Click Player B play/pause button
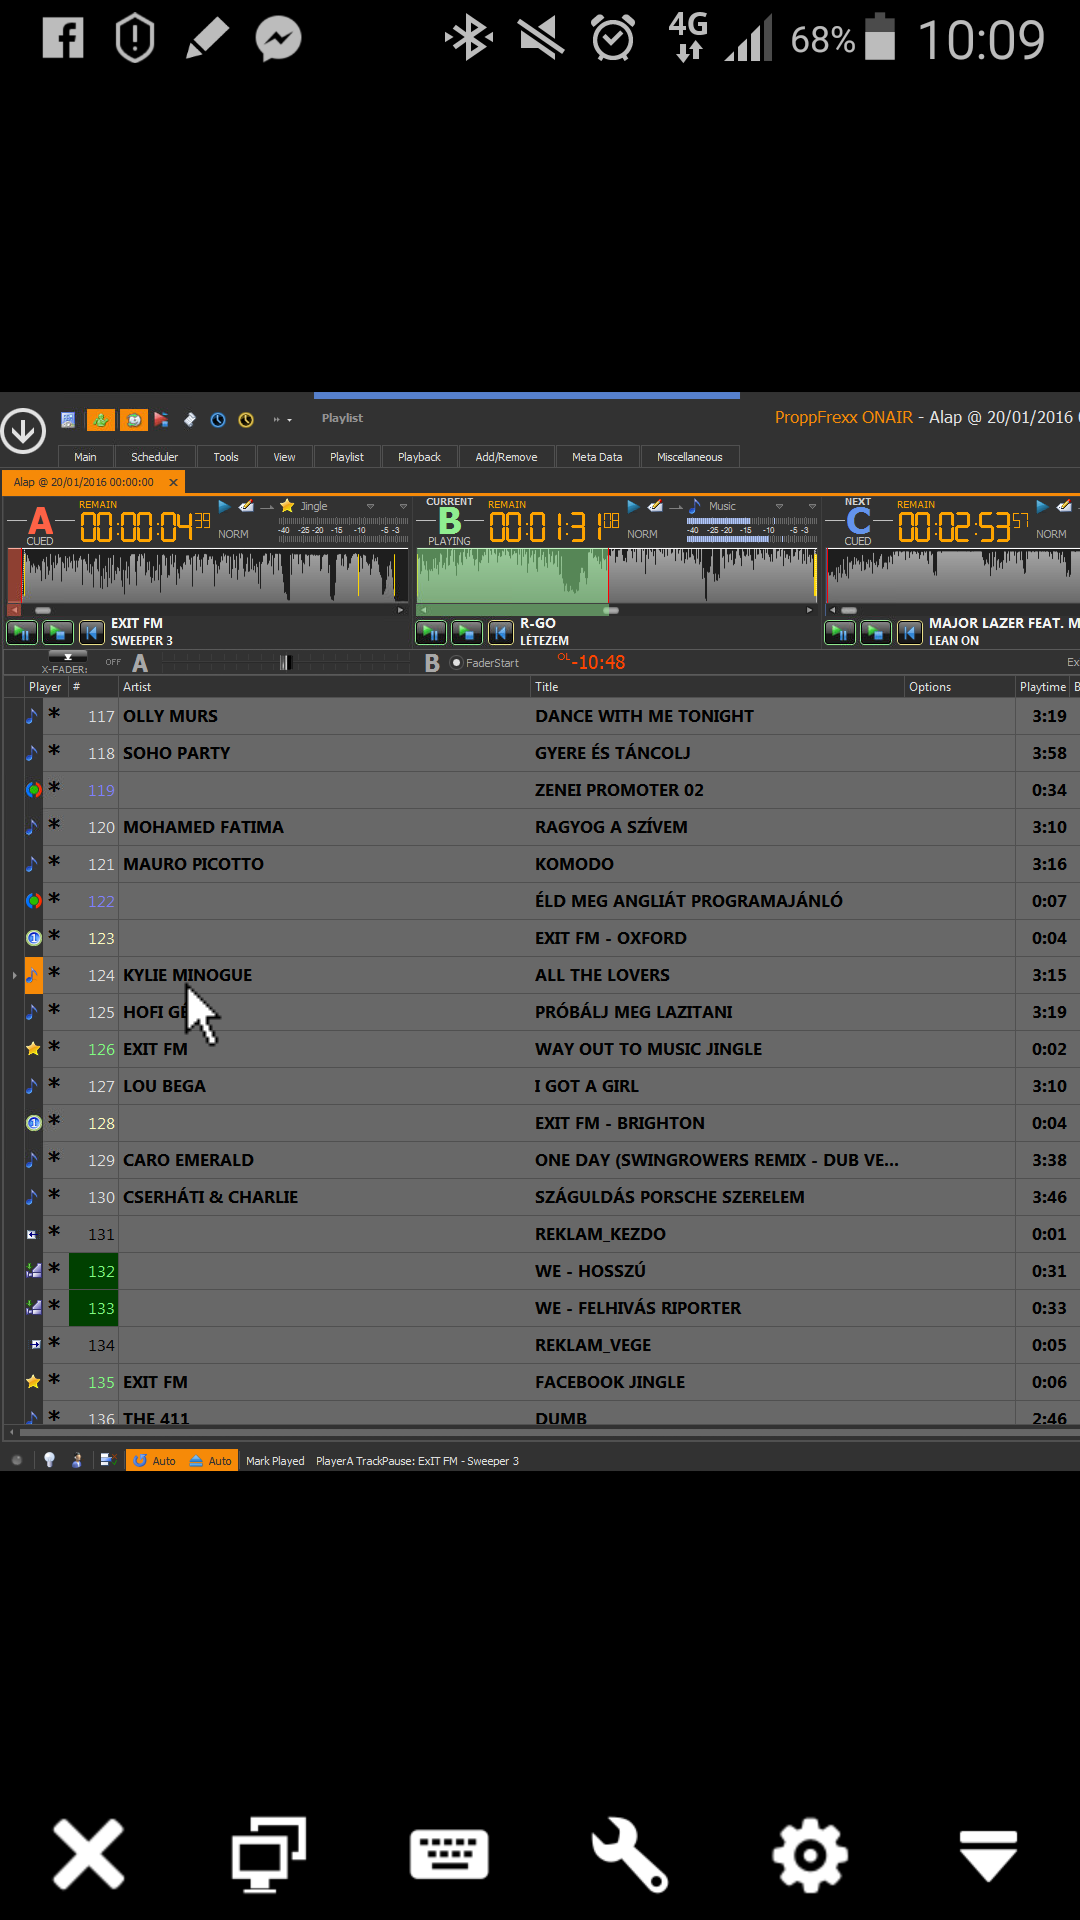1080x1920 pixels. point(431,632)
